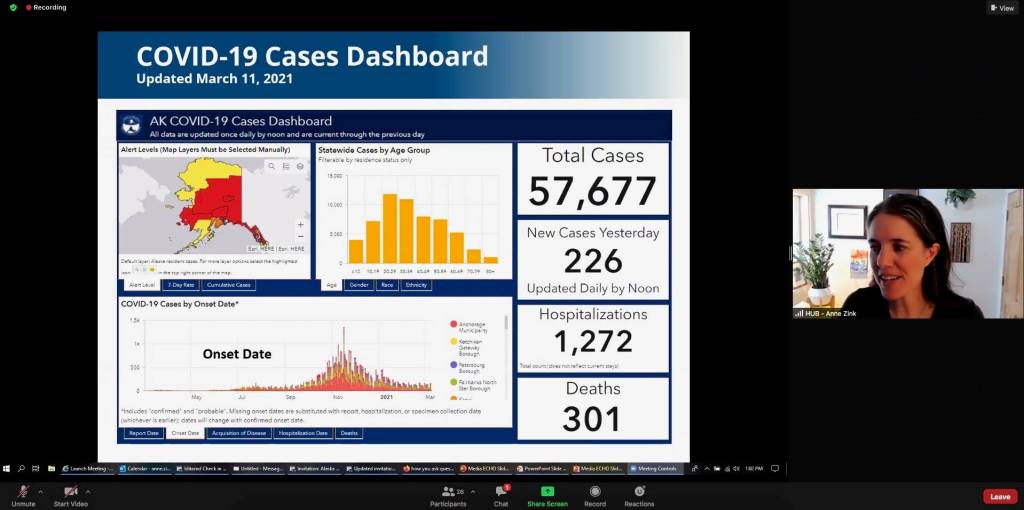Leave the meeting with the red button
The width and height of the screenshot is (1024, 510).
[1000, 496]
